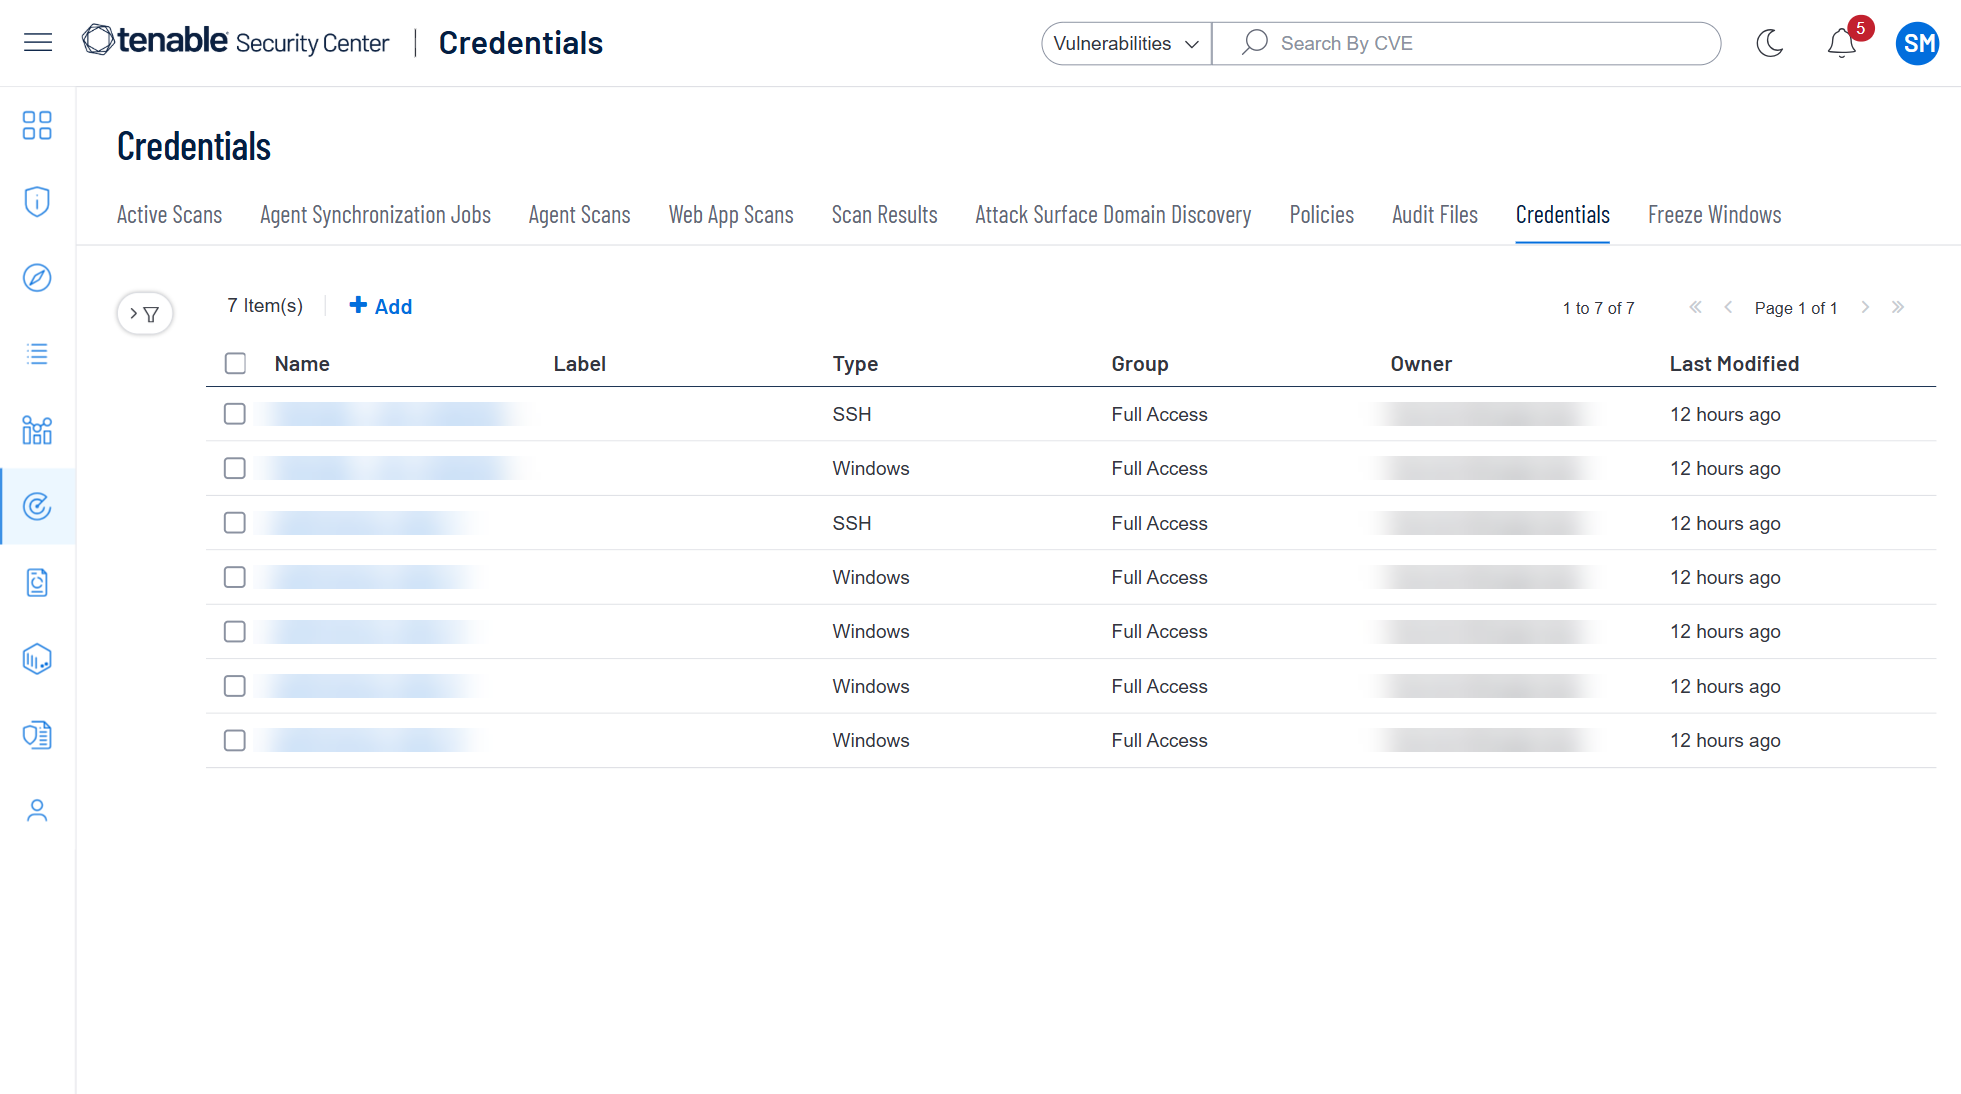Switch to Agent Synchronization Jobs tab

click(x=375, y=215)
